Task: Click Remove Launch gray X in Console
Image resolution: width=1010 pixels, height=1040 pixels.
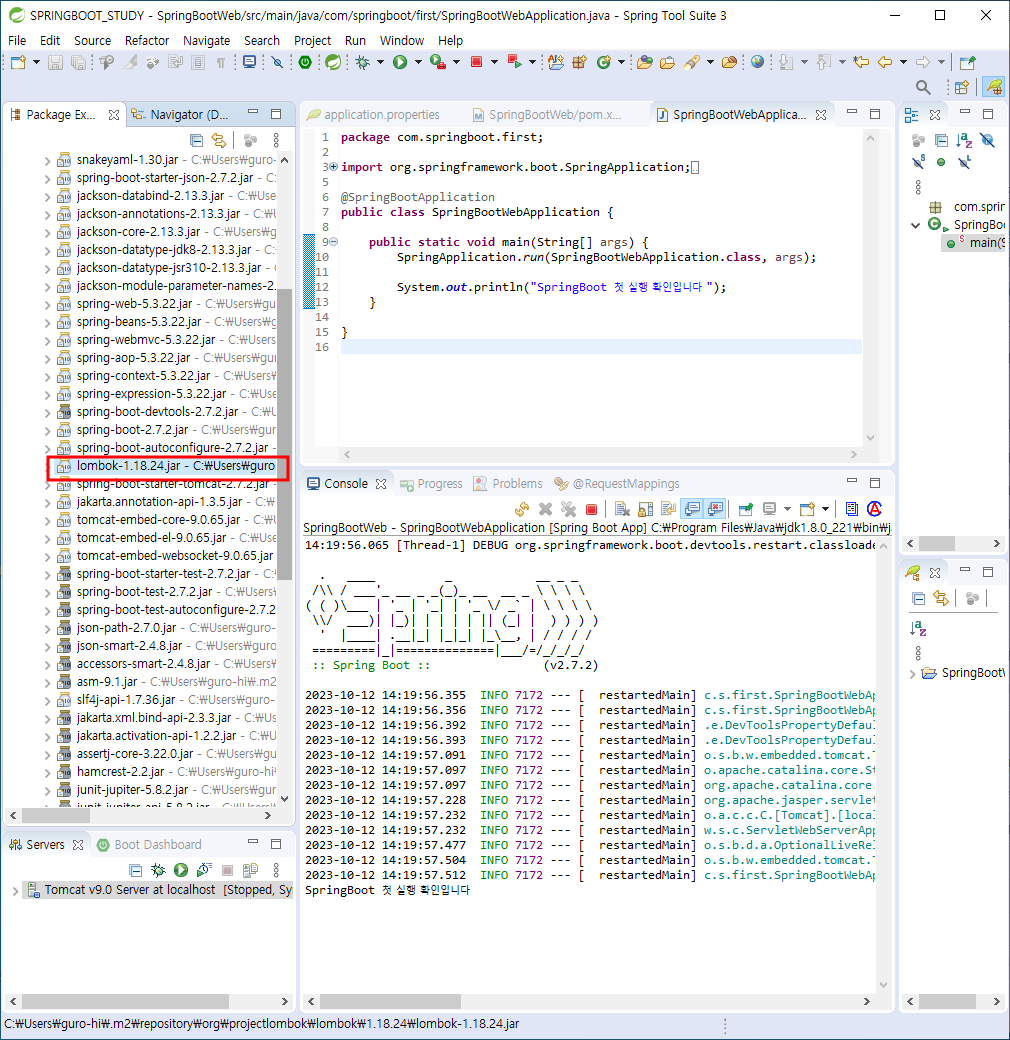Action: click(545, 509)
